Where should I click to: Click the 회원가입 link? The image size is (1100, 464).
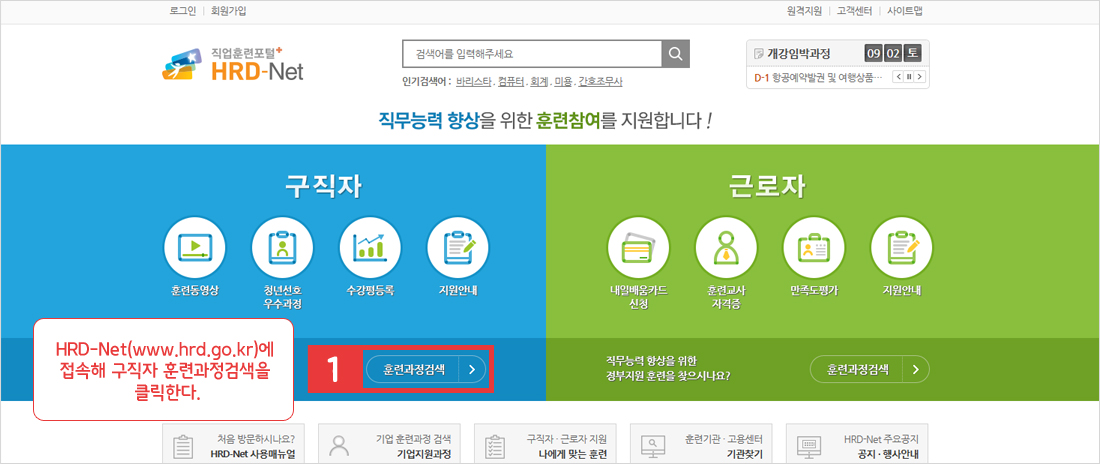[229, 11]
